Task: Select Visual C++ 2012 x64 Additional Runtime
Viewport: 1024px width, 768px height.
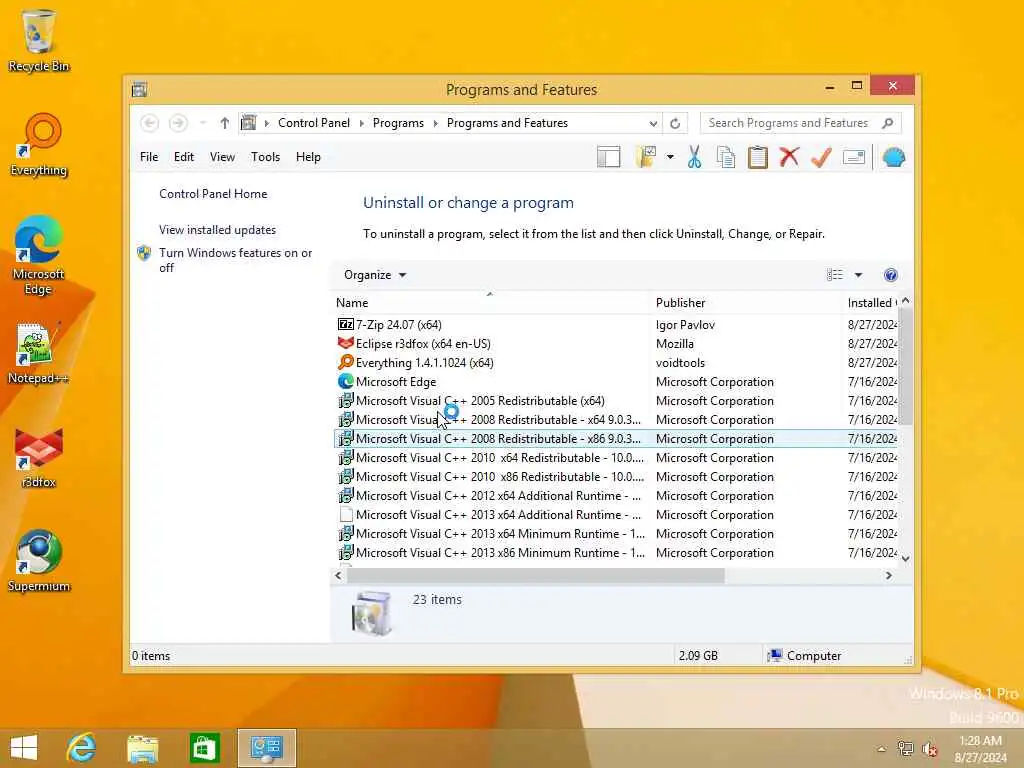Action: (x=498, y=496)
